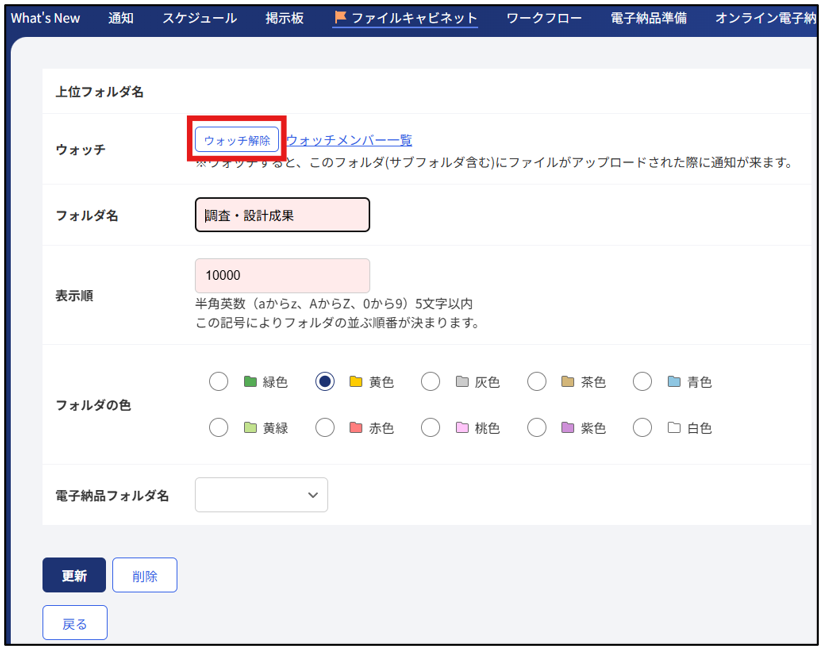Click the 黄緑 color label
The height and width of the screenshot is (648, 822).
(275, 428)
